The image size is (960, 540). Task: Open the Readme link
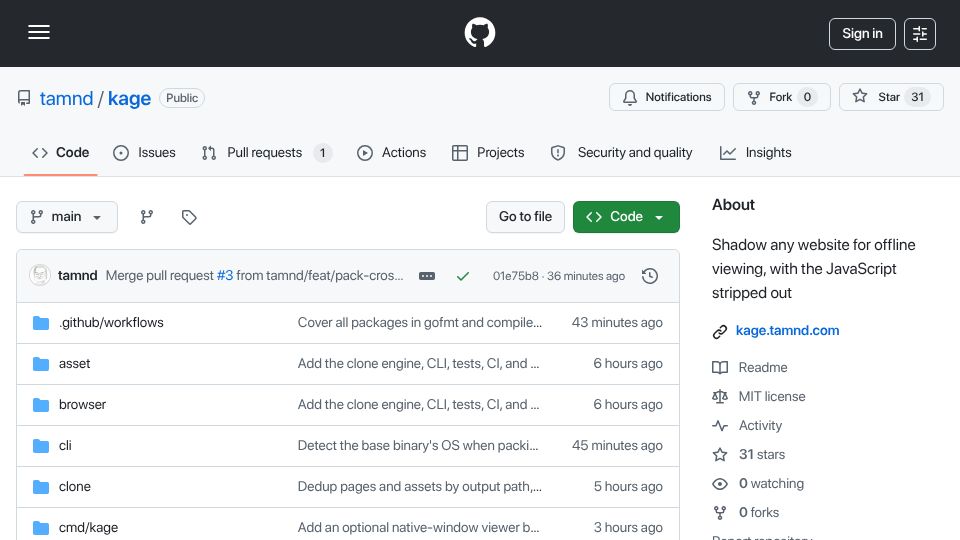tap(763, 367)
